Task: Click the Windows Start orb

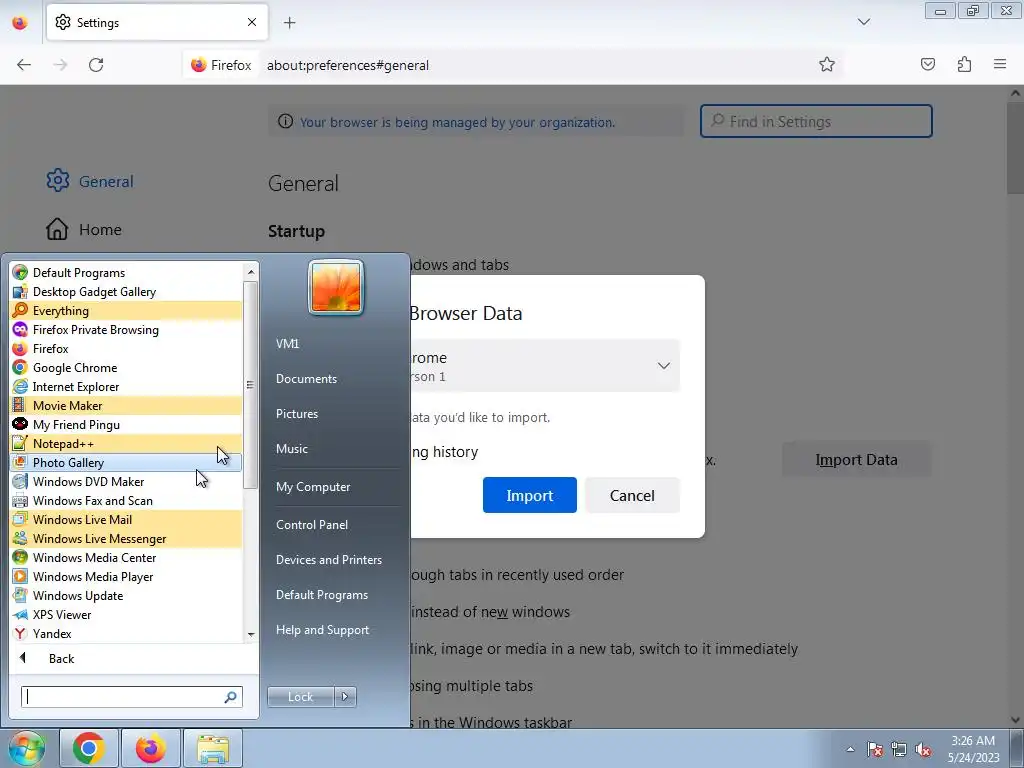Action: point(26,748)
